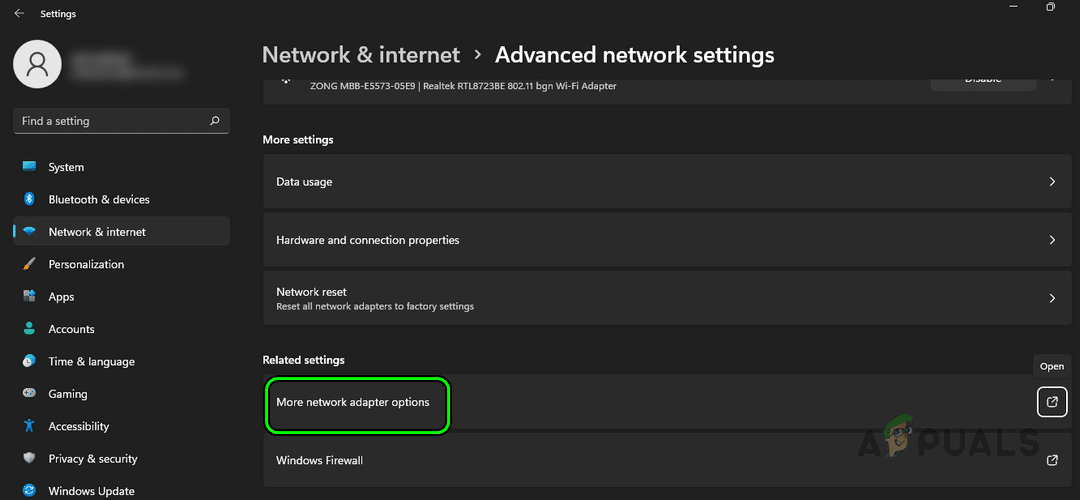Expand Hardware and connection properties chevron
1080x500 pixels.
[x=1052, y=240]
